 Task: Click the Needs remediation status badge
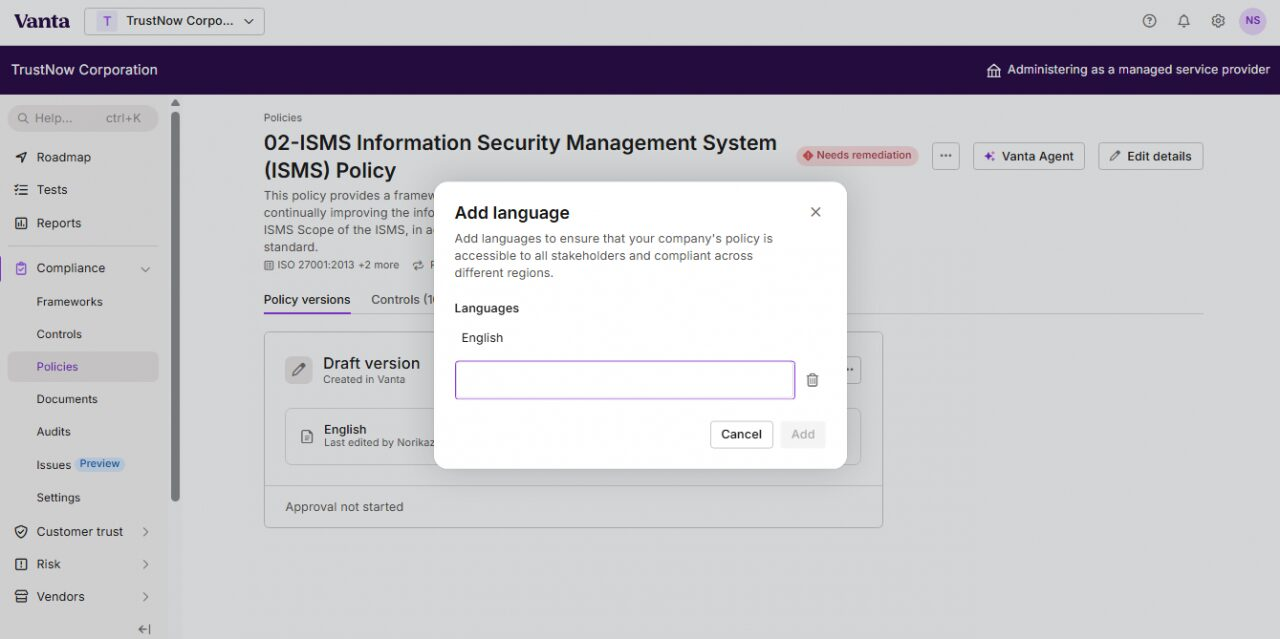tap(857, 156)
